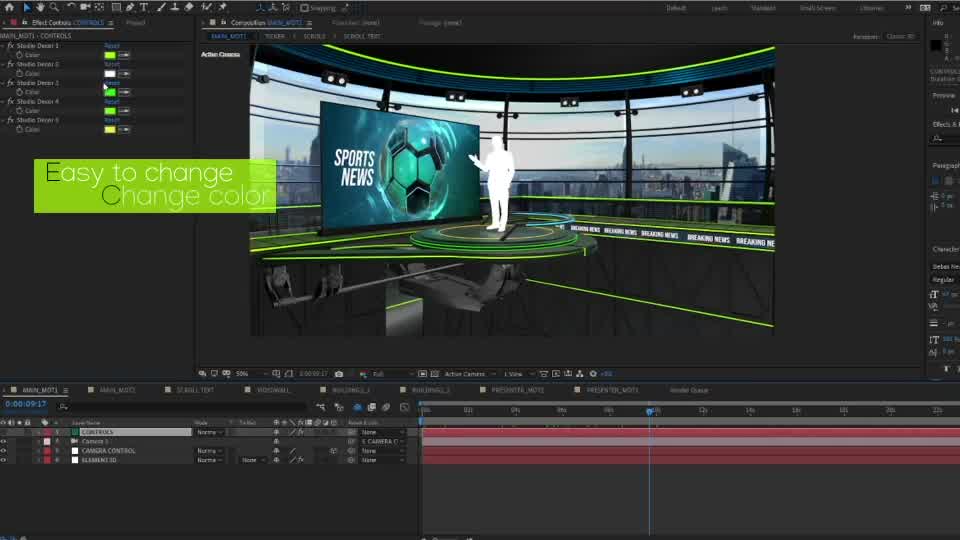Select the Eraser tool
960x540 pixels.
tap(189, 7)
